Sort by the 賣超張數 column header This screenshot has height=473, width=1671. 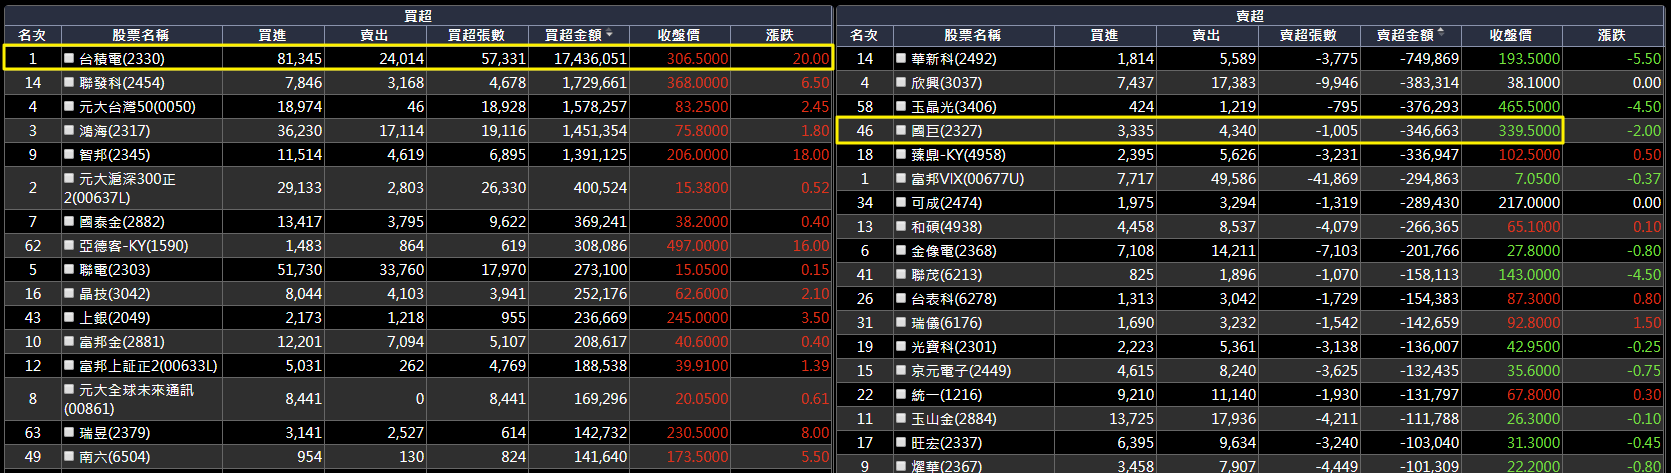point(1308,35)
